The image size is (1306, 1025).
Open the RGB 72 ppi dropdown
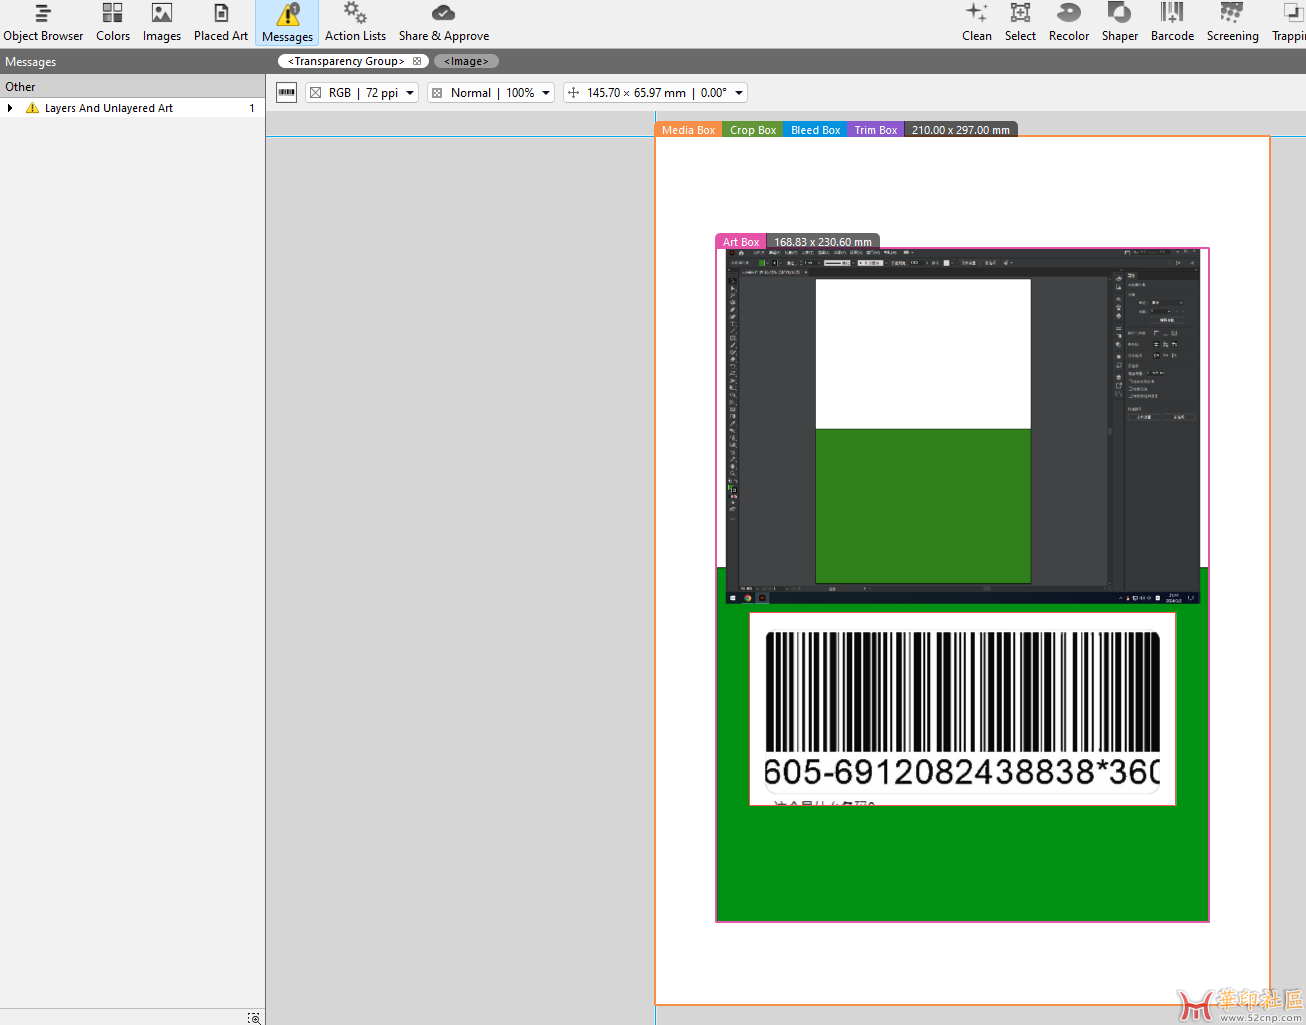(362, 93)
